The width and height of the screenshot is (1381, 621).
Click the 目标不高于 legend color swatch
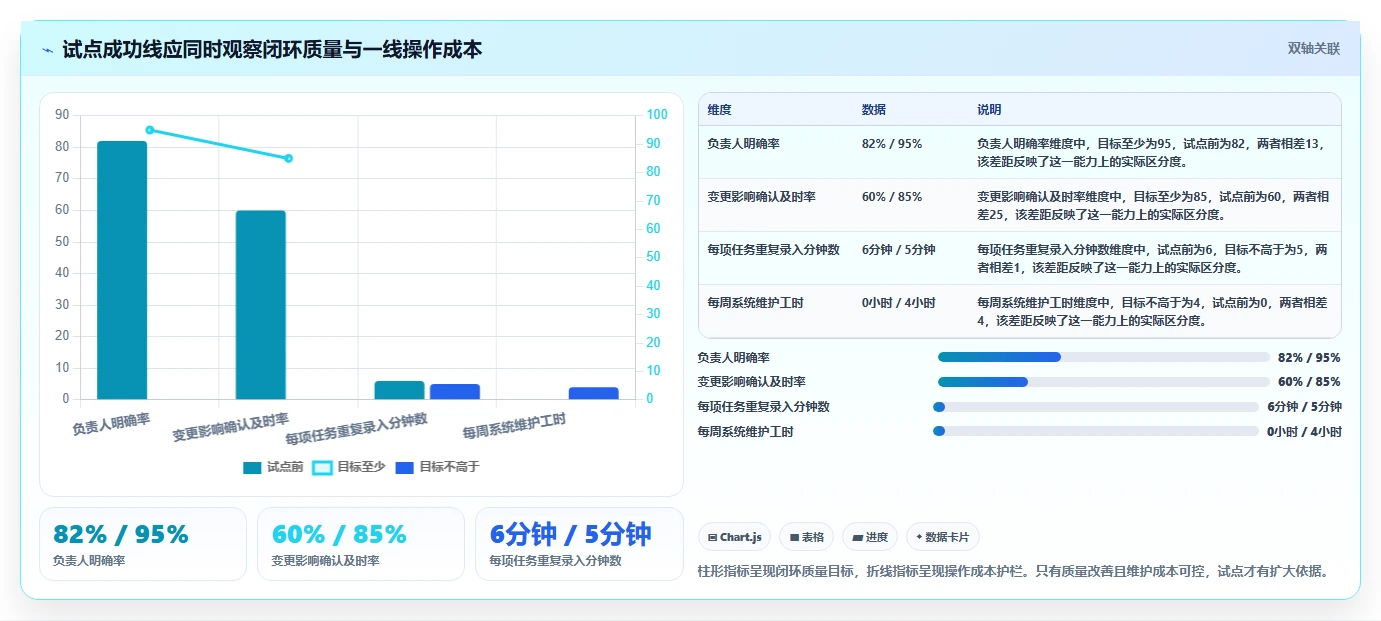405,467
